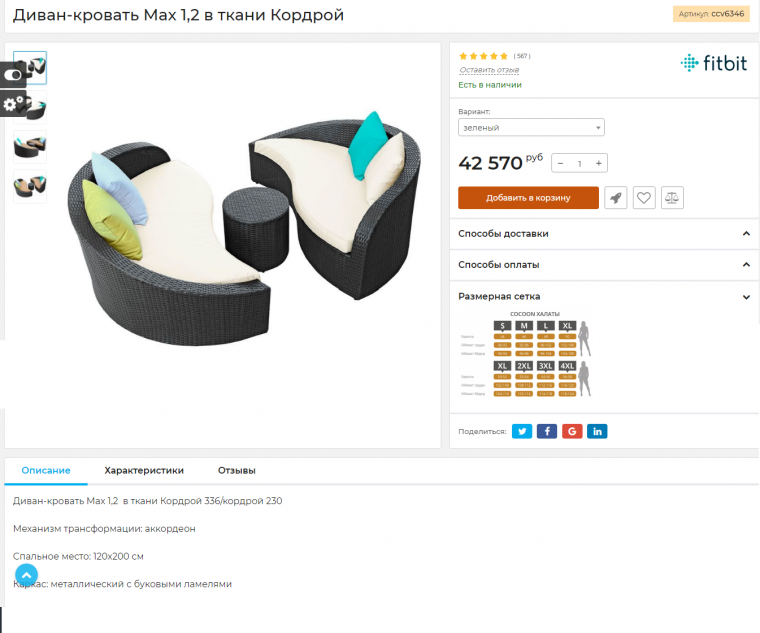
Task: Click Добавить в корзину button
Action: click(528, 198)
